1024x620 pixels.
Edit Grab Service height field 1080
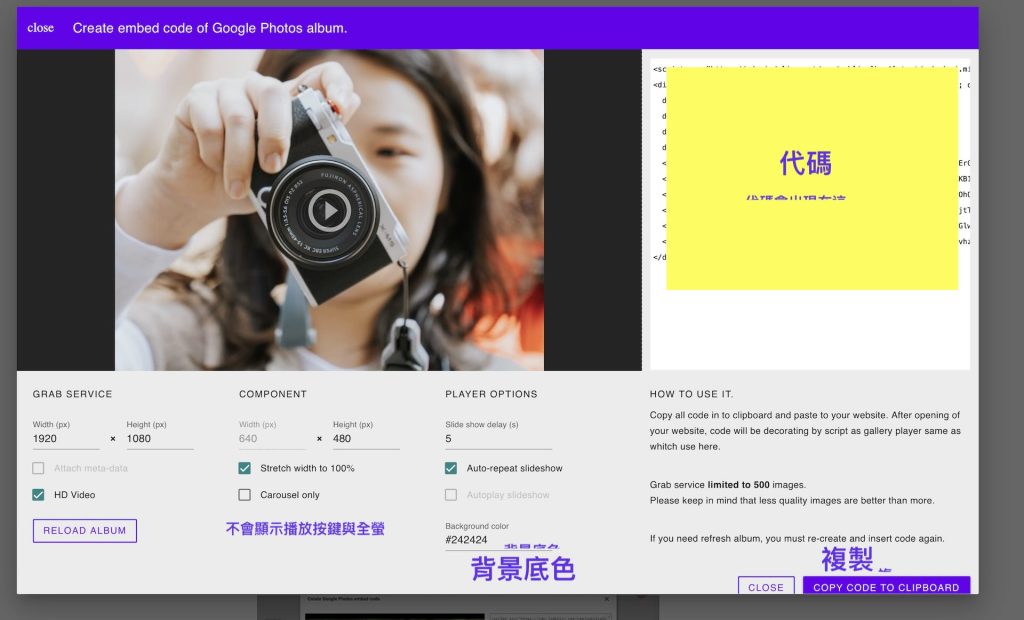tap(159, 438)
